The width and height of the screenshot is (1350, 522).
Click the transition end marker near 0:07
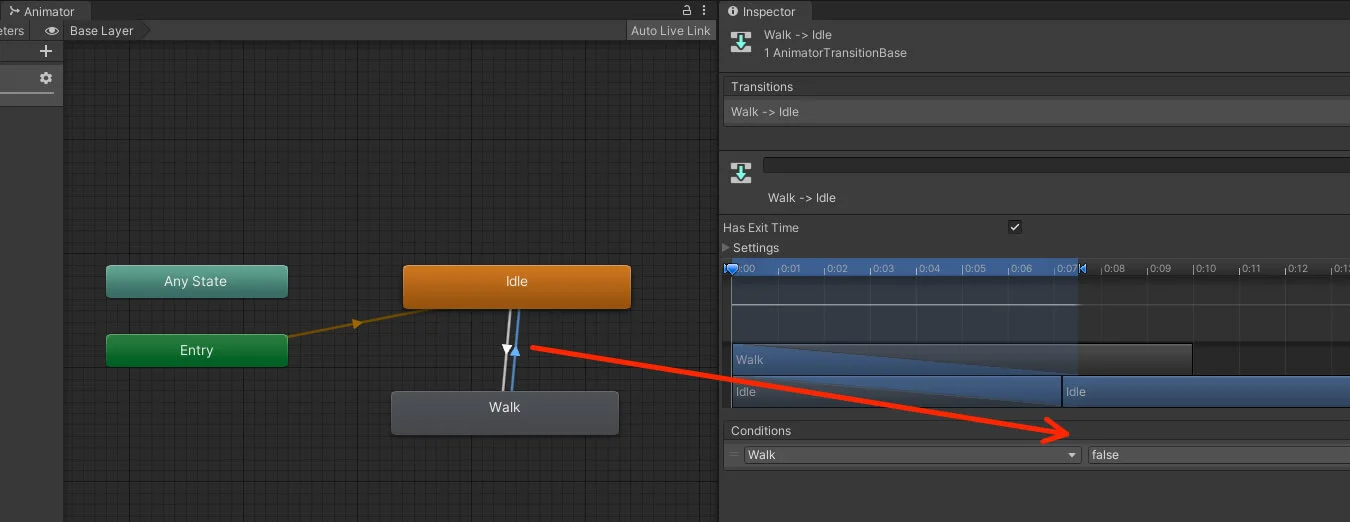[1082, 269]
